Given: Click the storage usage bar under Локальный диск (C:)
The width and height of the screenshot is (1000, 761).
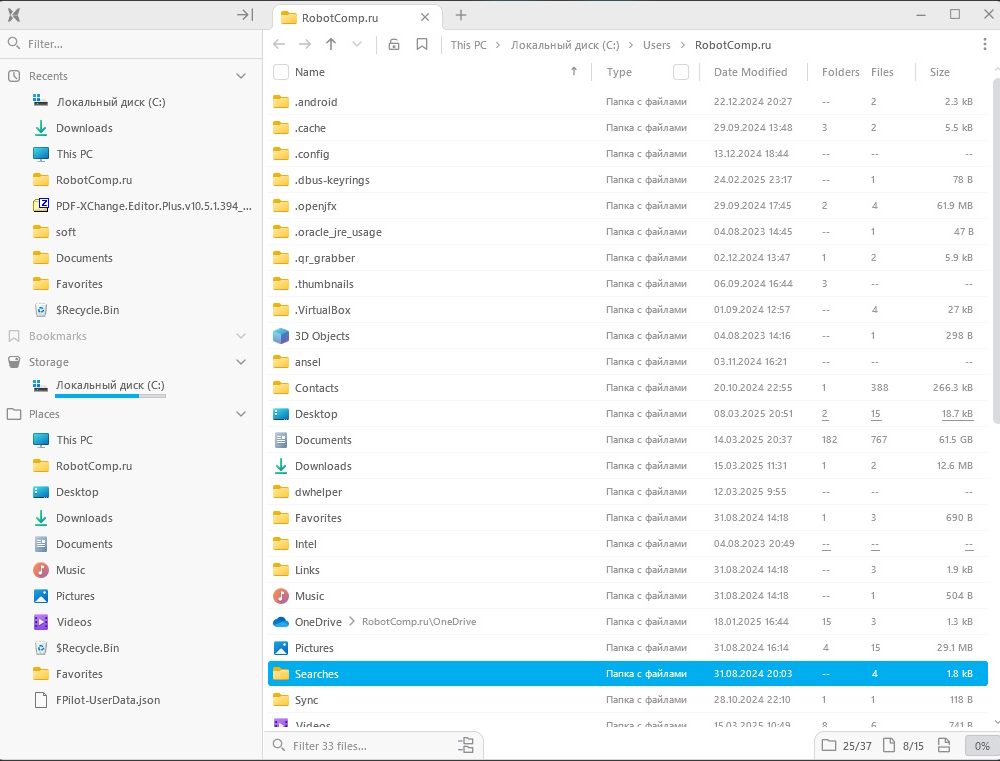Looking at the screenshot, I should (x=110, y=396).
